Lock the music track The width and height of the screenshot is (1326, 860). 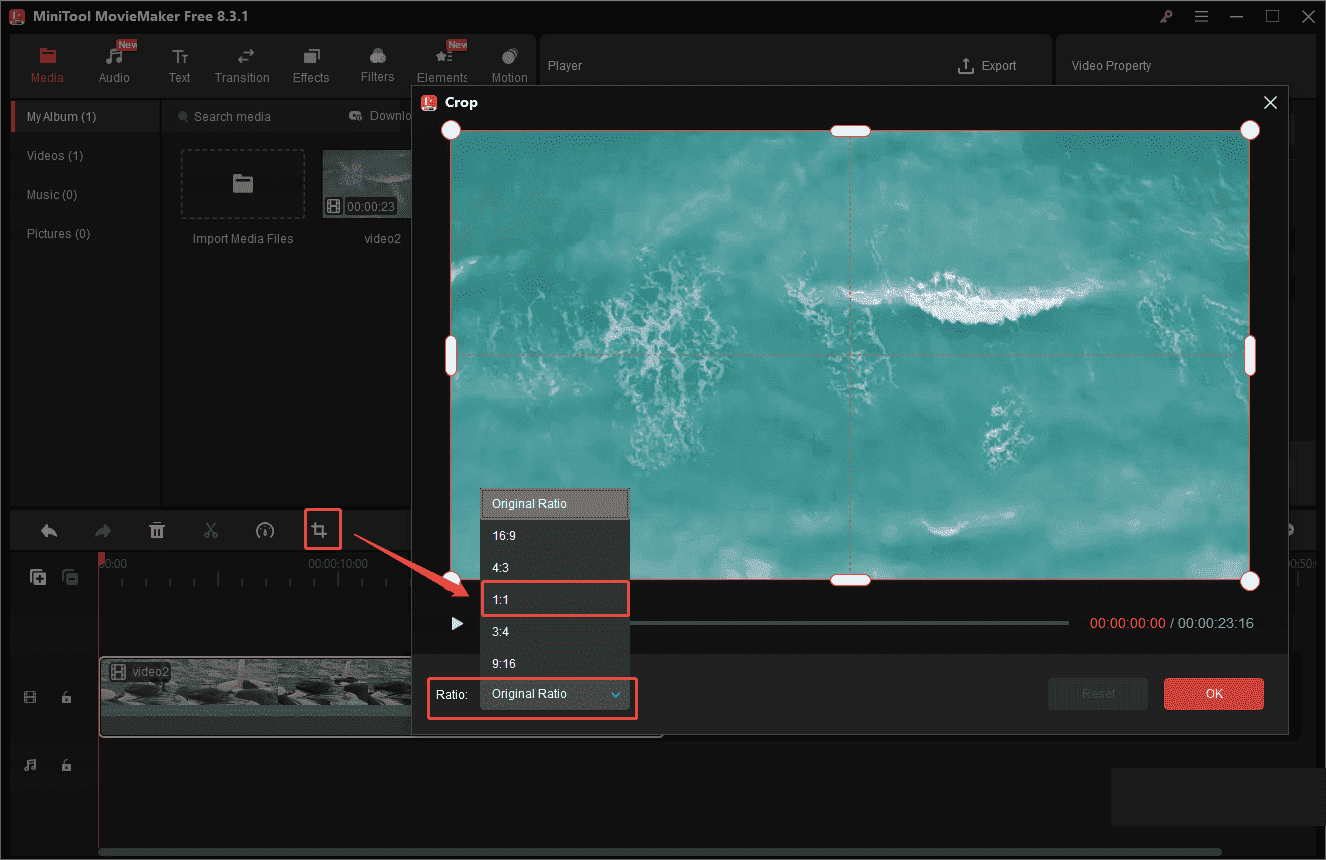click(x=66, y=765)
